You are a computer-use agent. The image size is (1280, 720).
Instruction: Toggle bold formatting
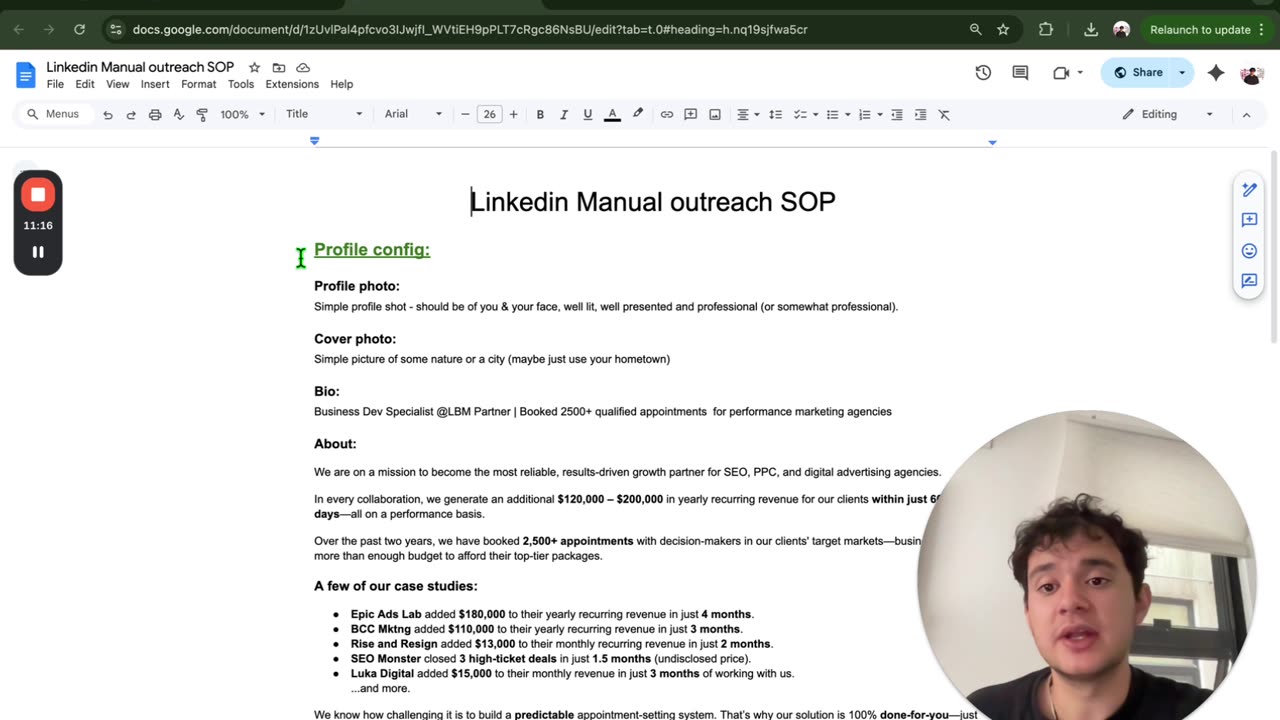click(540, 114)
